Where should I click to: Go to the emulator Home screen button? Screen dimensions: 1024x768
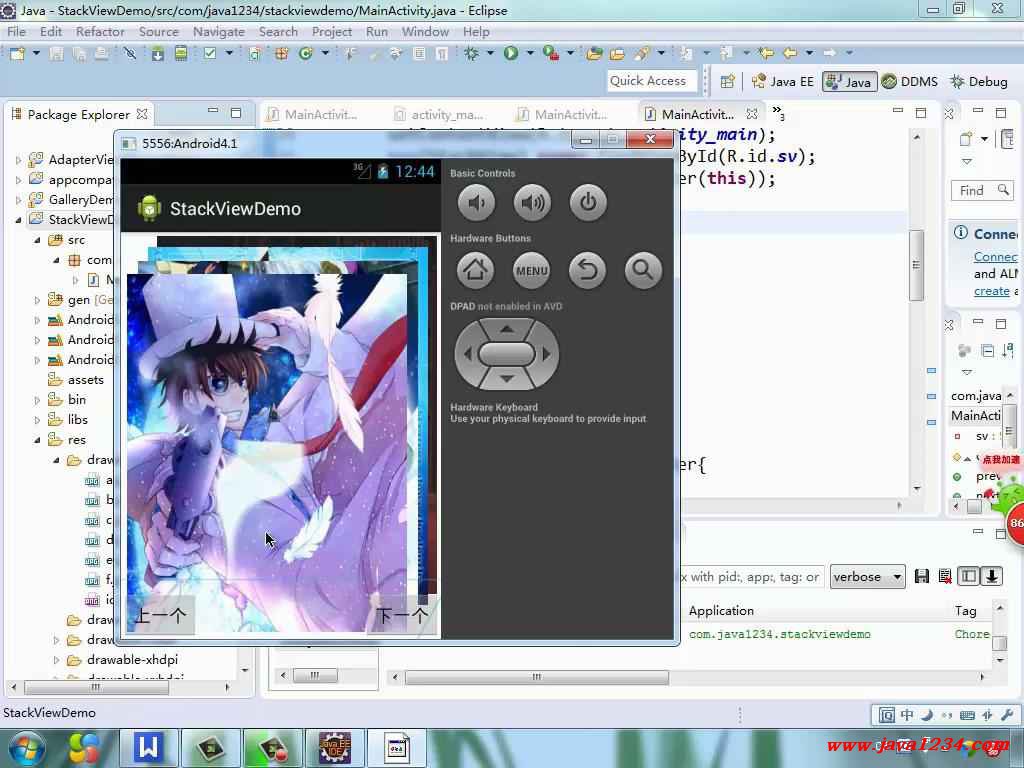point(475,270)
